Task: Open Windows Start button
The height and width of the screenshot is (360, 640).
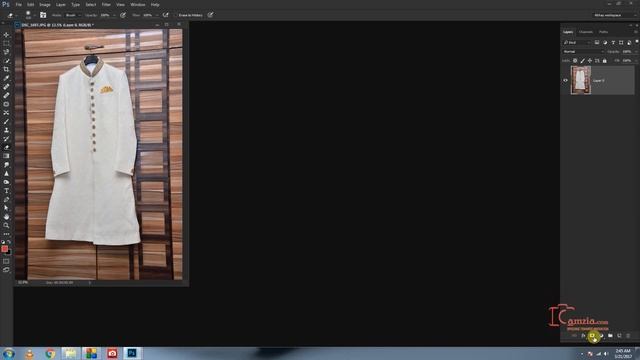Action: pos(9,353)
